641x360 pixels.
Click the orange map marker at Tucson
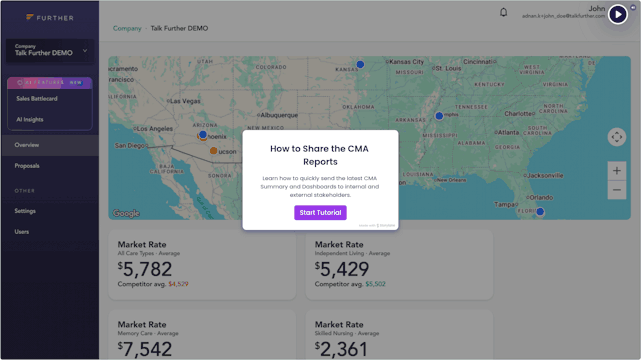click(x=213, y=151)
